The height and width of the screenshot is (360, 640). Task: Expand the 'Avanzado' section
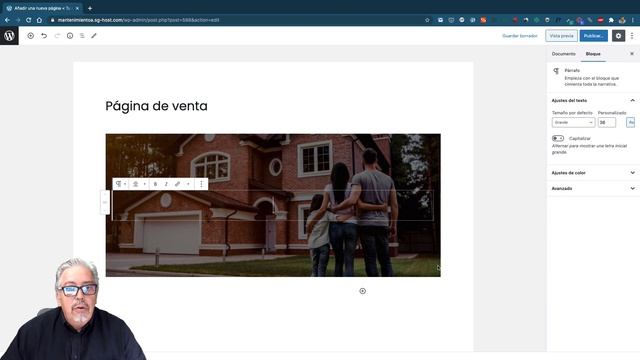[x=593, y=189]
